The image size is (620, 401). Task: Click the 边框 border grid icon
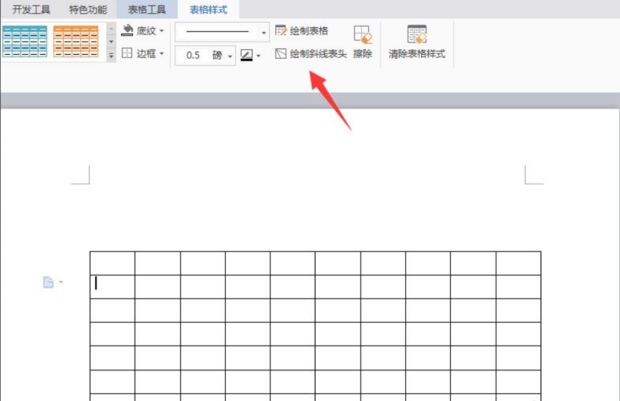pyautogui.click(x=127, y=53)
